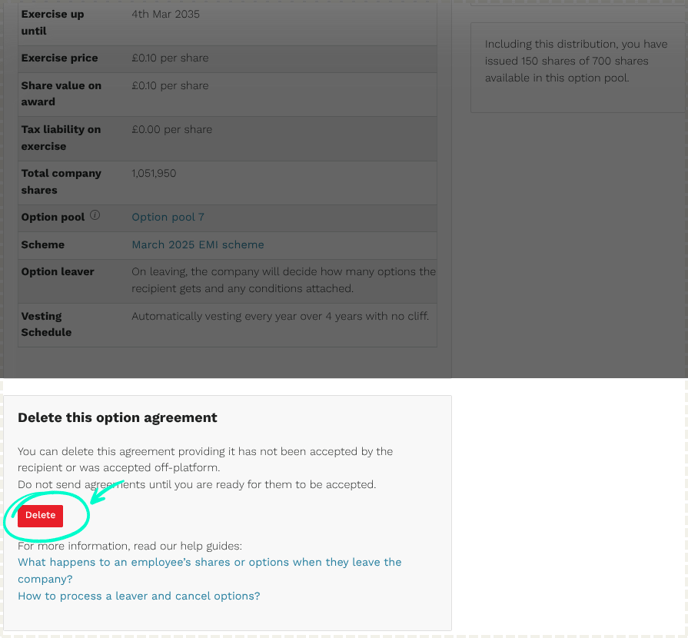688x638 pixels.
Task: Click the £0.00 per share tax liability value
Action: (172, 129)
